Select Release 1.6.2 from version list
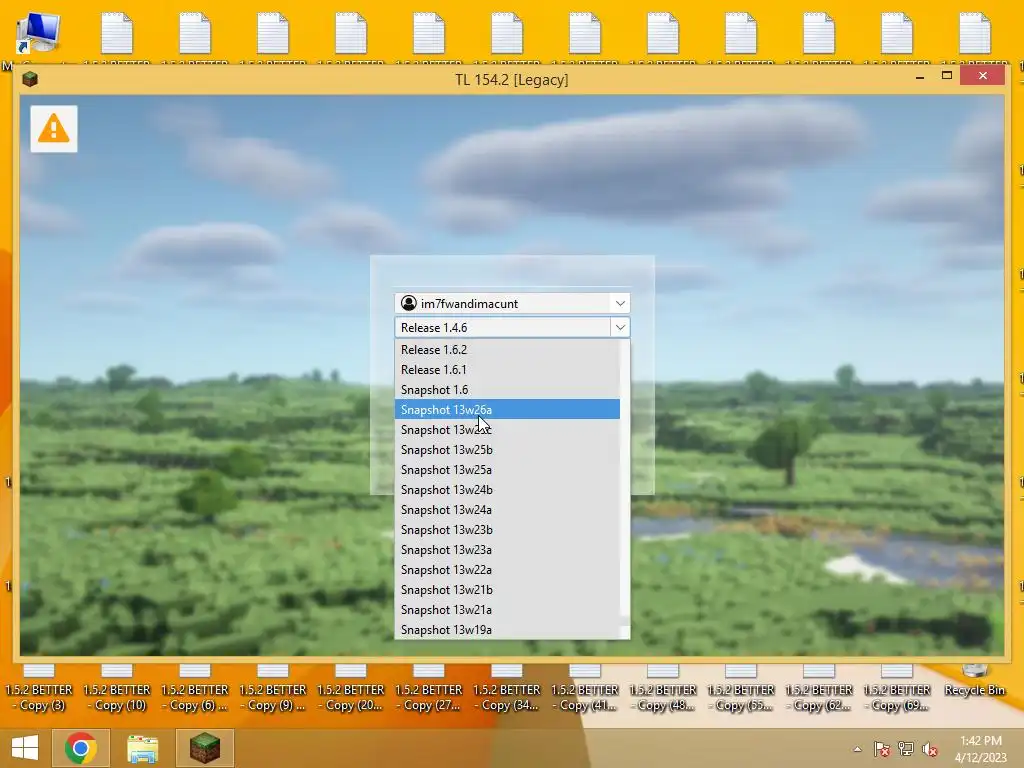This screenshot has height=768, width=1024. 507,349
